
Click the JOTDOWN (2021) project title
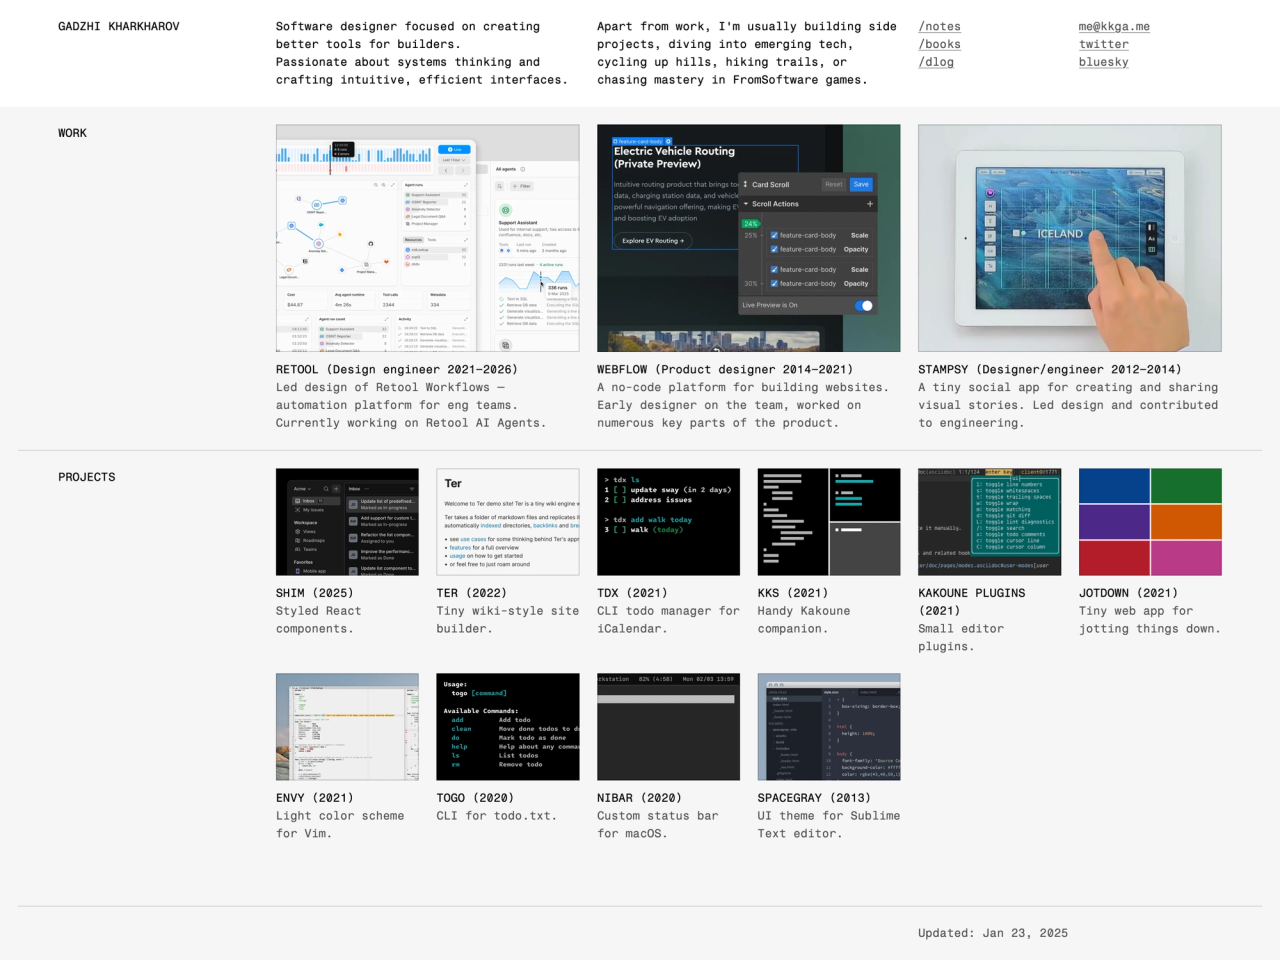(x=1128, y=594)
